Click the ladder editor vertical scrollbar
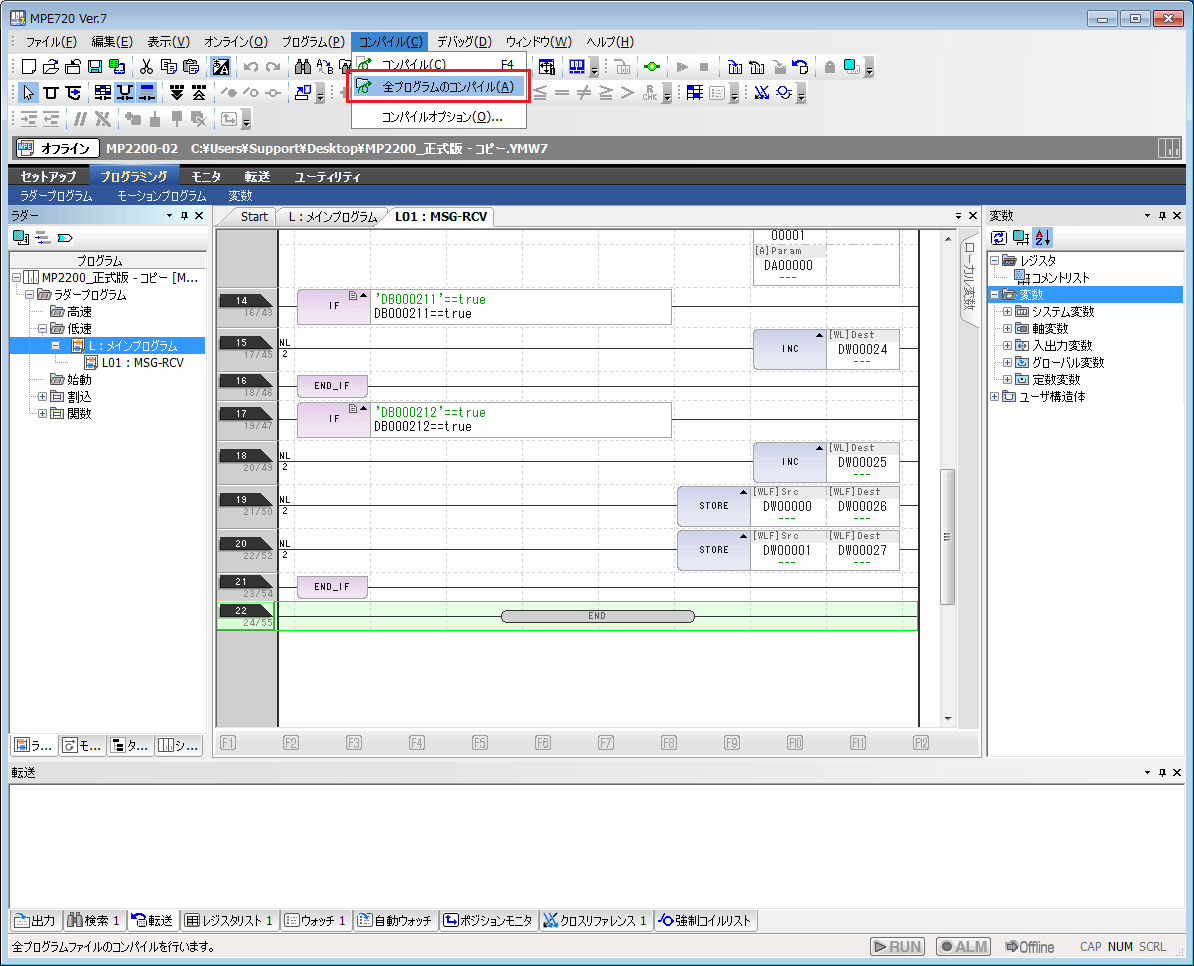This screenshot has width=1194, height=966. click(x=948, y=535)
